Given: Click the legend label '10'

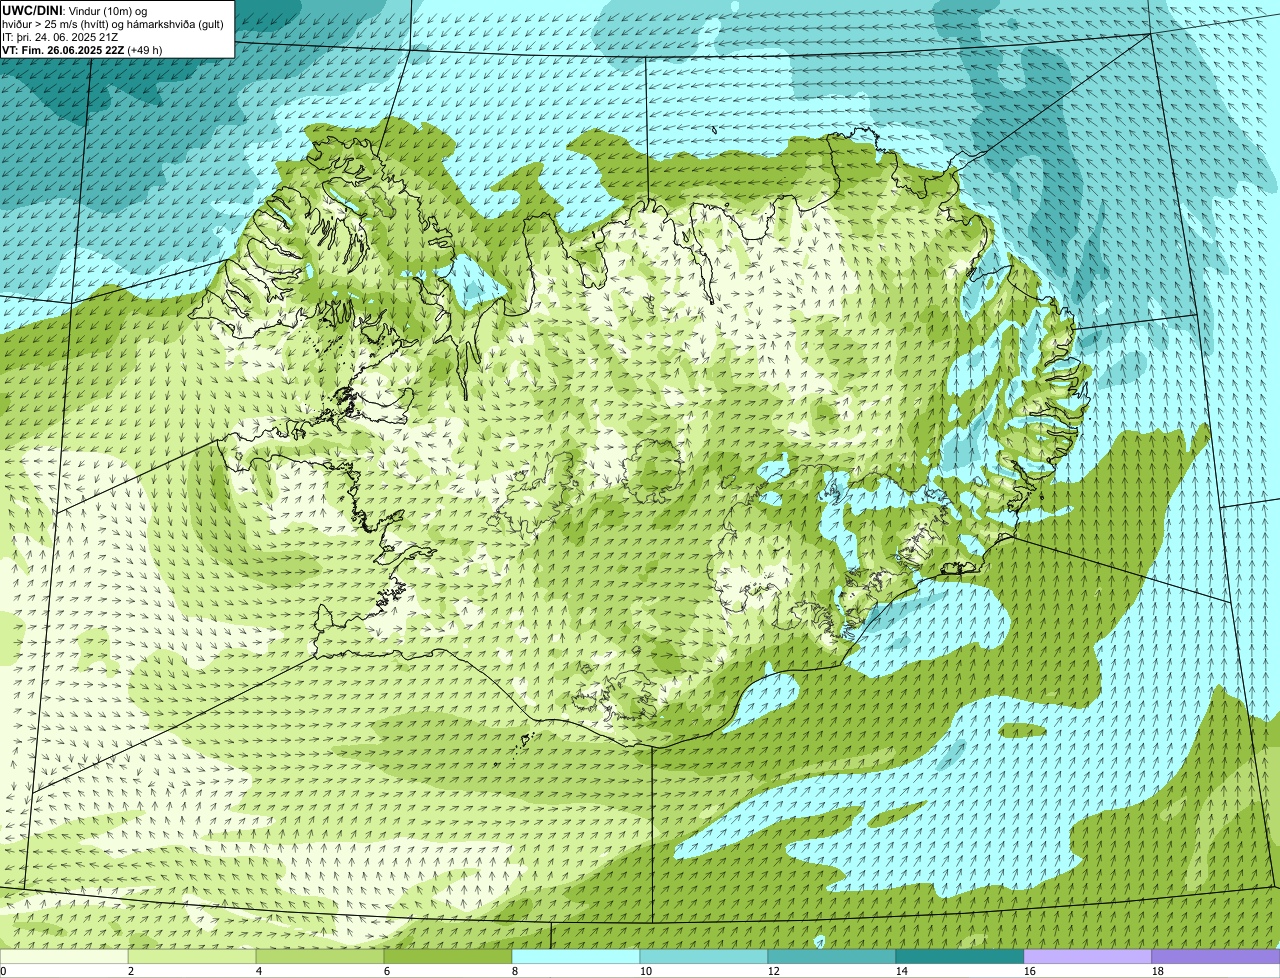Looking at the screenshot, I should tap(646, 971).
